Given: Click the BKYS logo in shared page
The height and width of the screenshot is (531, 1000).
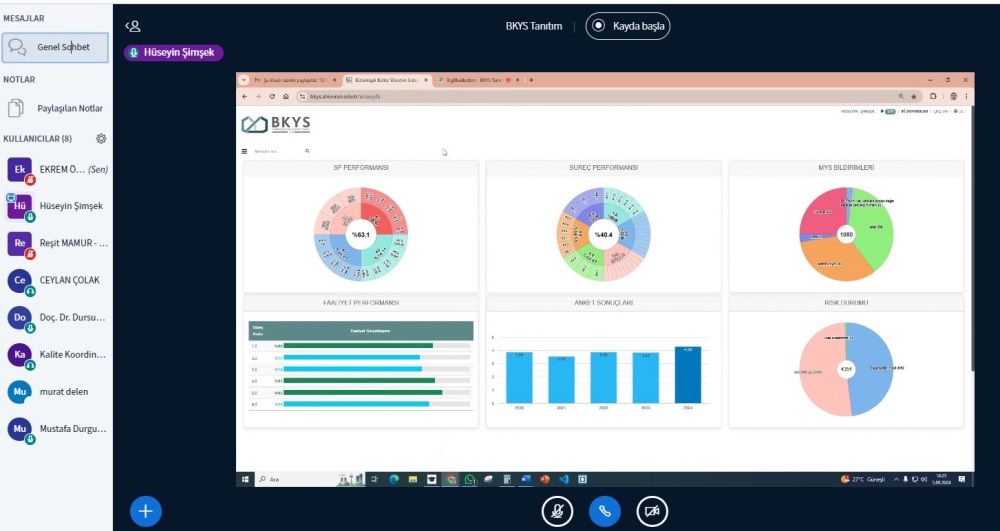Looking at the screenshot, I should pos(276,125).
